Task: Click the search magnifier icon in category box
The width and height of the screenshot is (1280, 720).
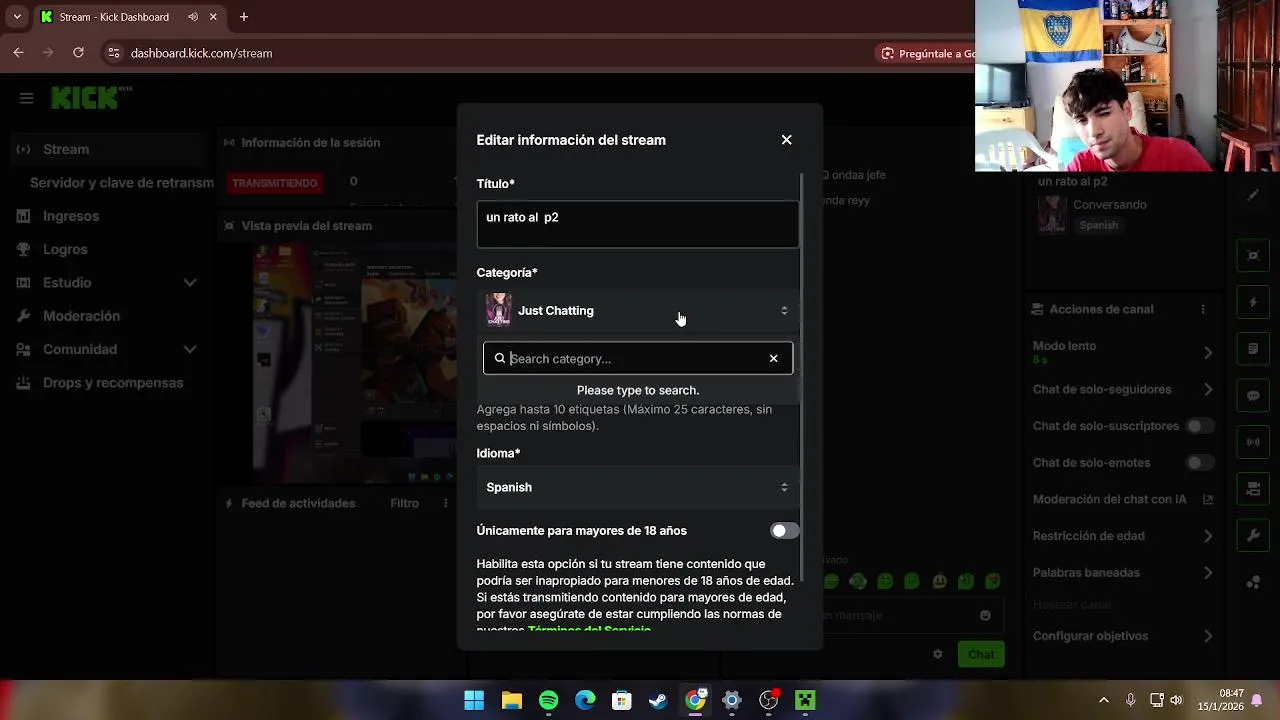Action: pyautogui.click(x=500, y=358)
